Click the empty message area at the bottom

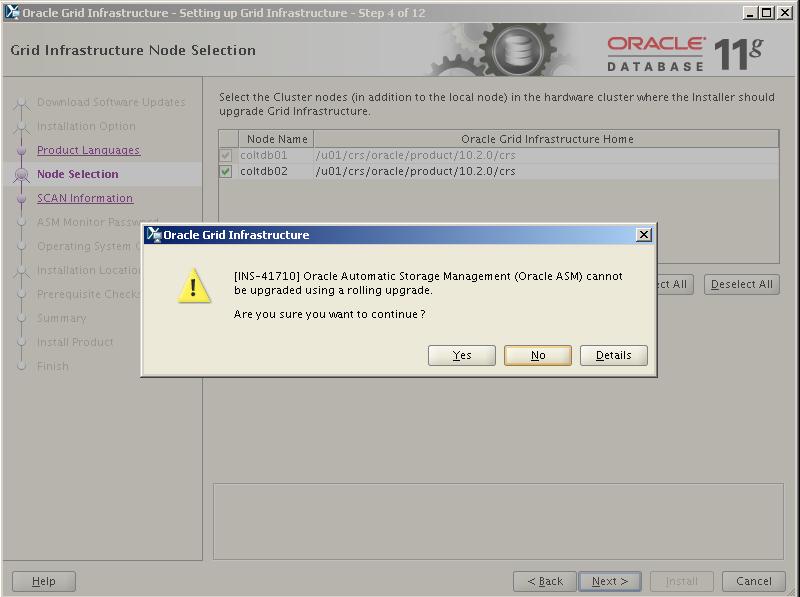(x=498, y=521)
